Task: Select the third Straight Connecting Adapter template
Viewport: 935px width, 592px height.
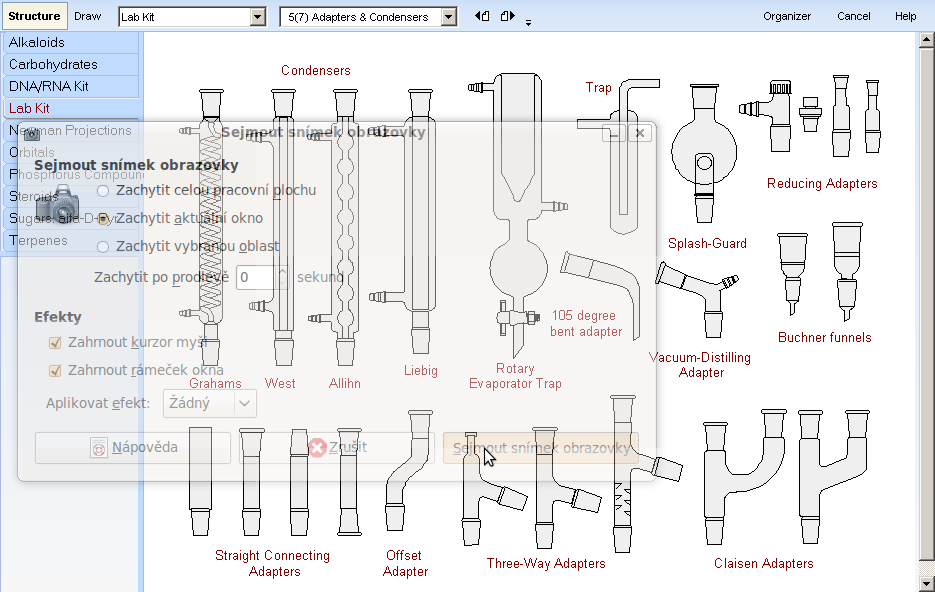Action: pyautogui.click(x=299, y=481)
